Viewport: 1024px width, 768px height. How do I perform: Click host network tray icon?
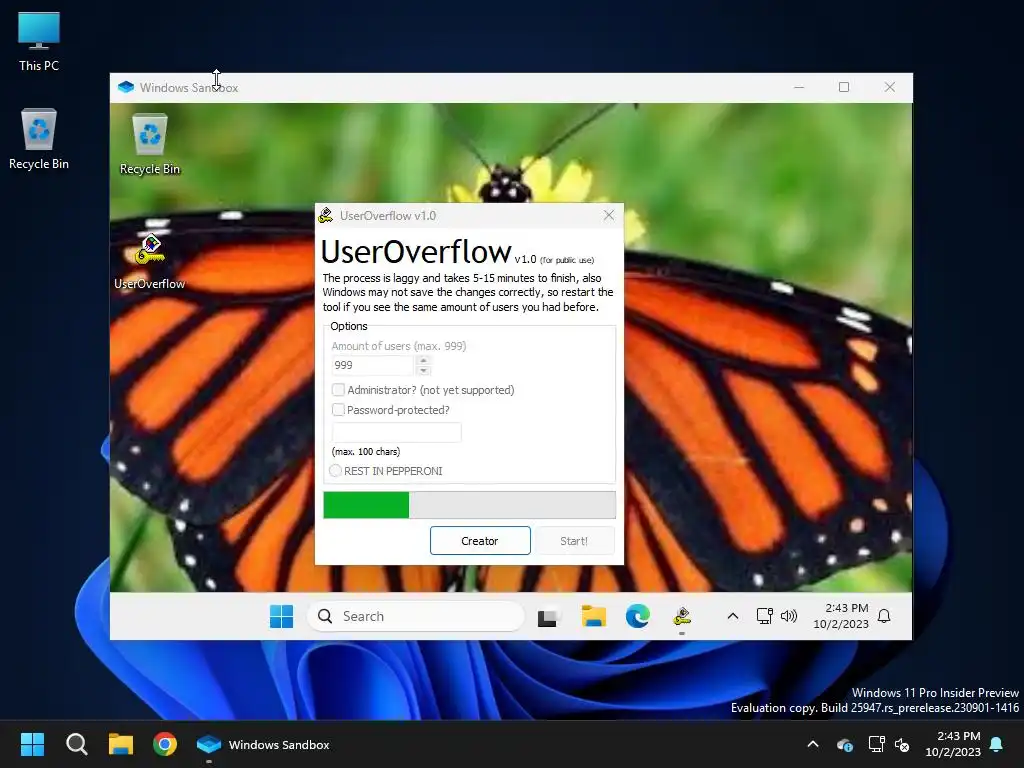(x=876, y=744)
